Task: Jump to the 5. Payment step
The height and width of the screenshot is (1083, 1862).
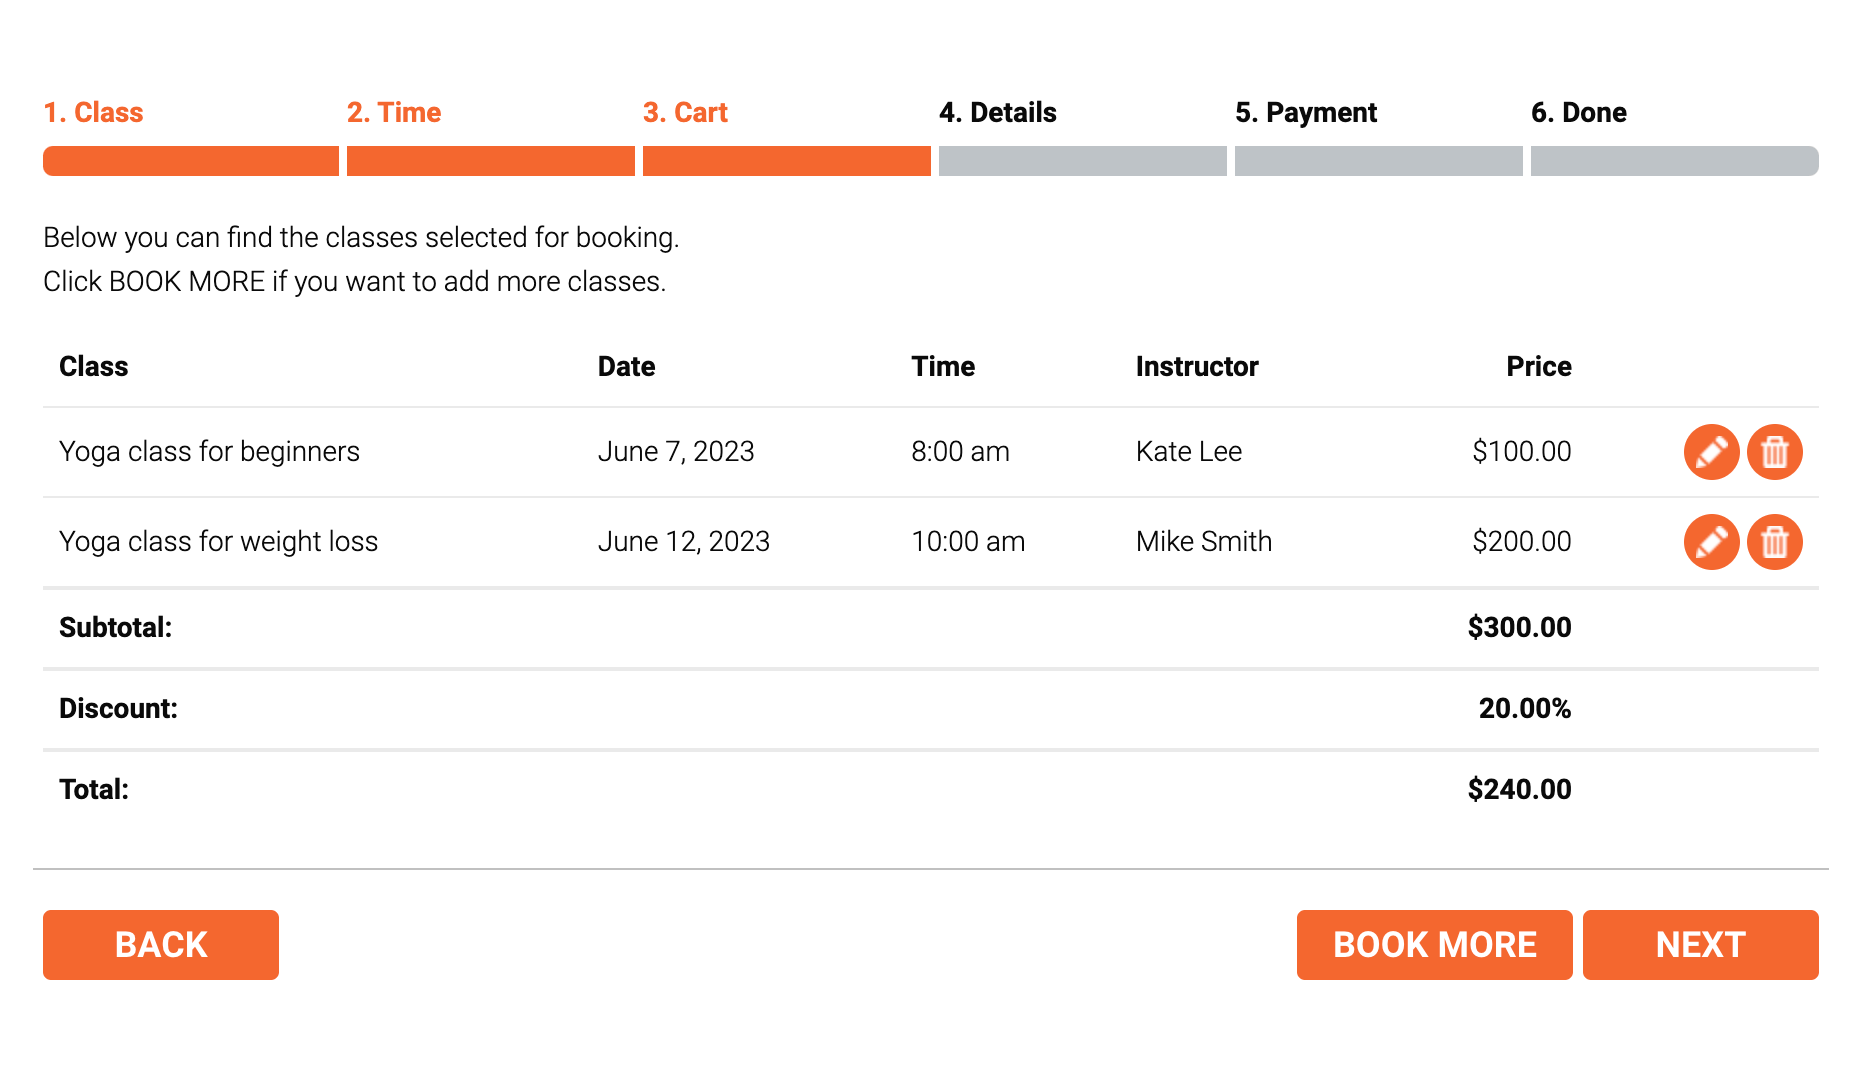Action: click(x=1306, y=112)
